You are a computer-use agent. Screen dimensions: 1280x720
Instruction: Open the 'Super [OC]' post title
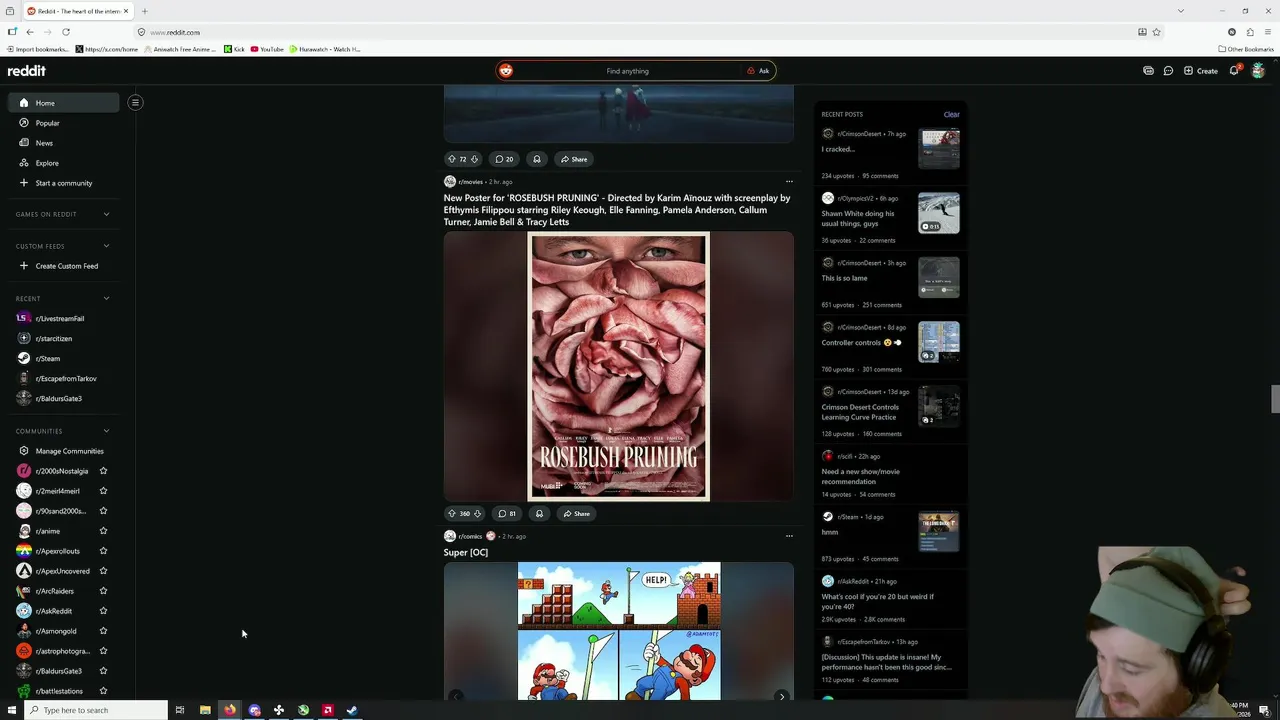coord(466,552)
